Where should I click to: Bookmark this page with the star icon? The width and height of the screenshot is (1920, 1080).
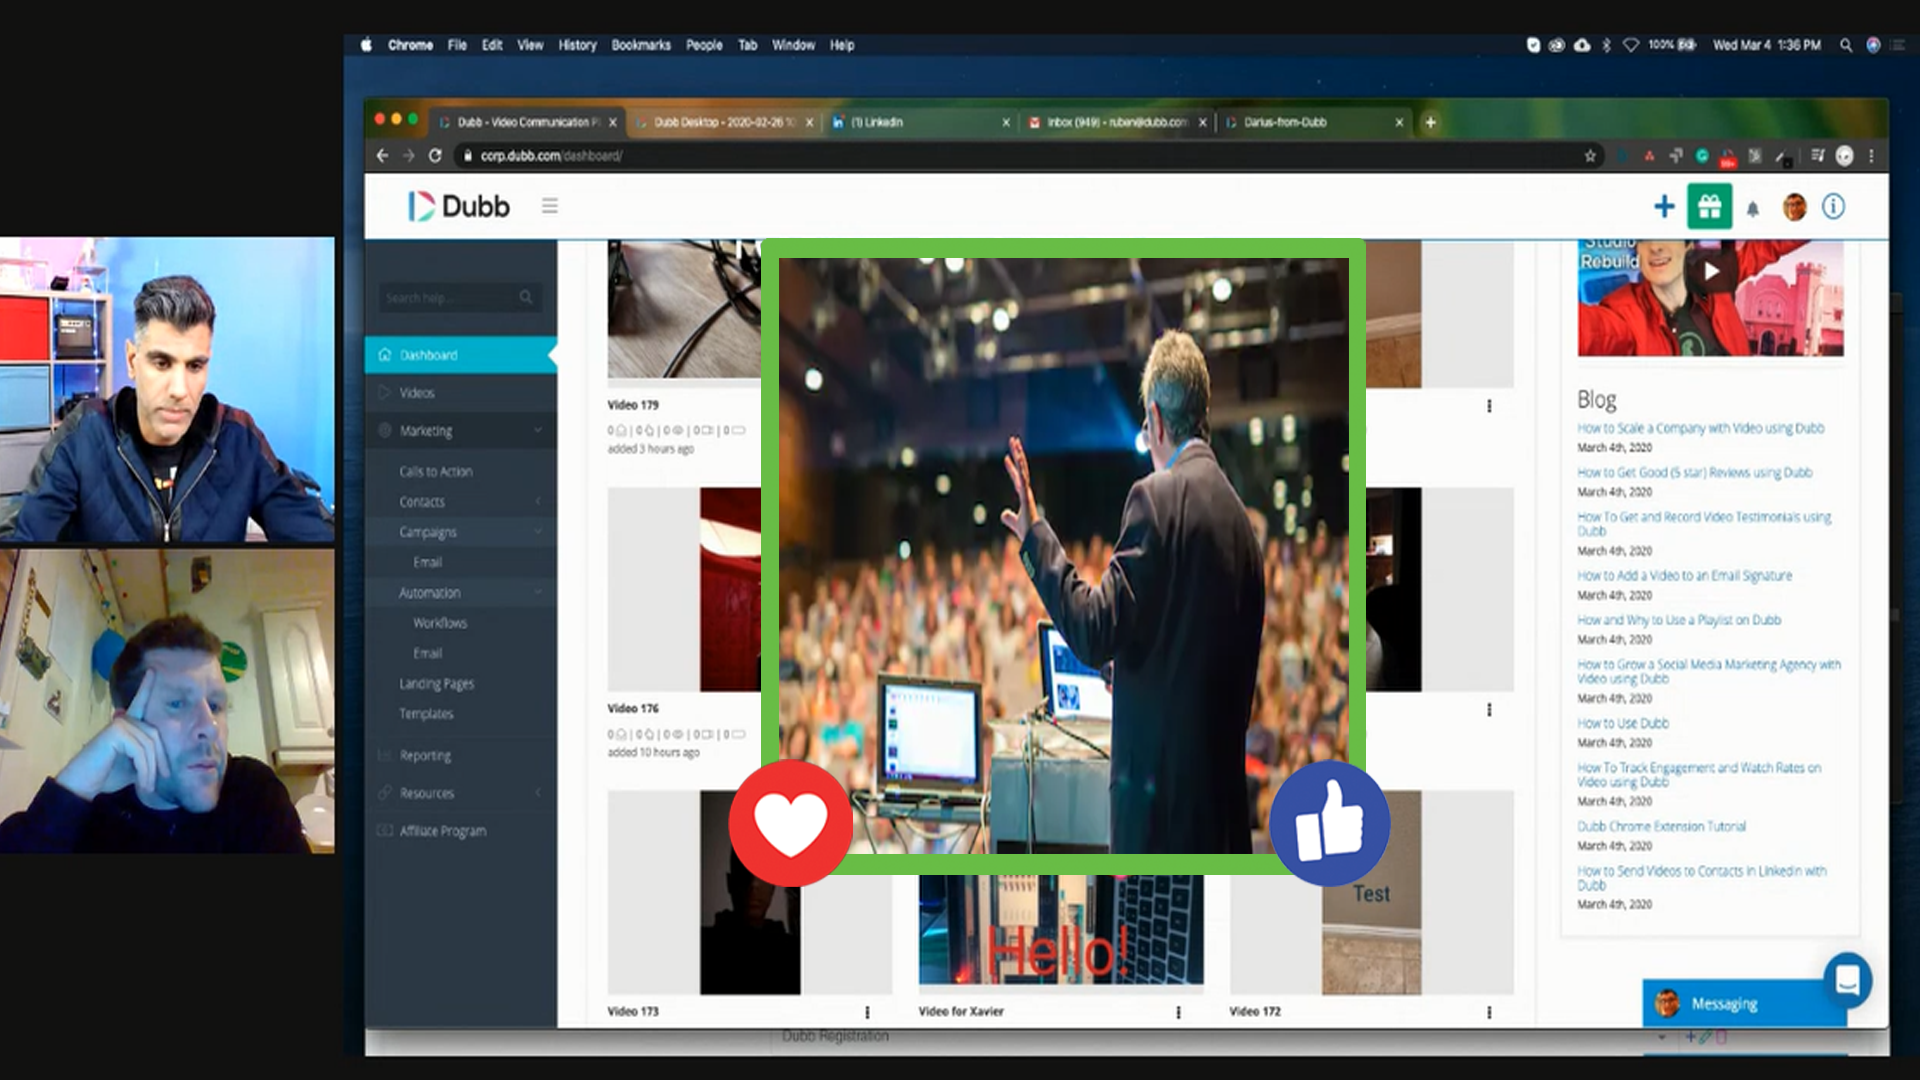1590,156
